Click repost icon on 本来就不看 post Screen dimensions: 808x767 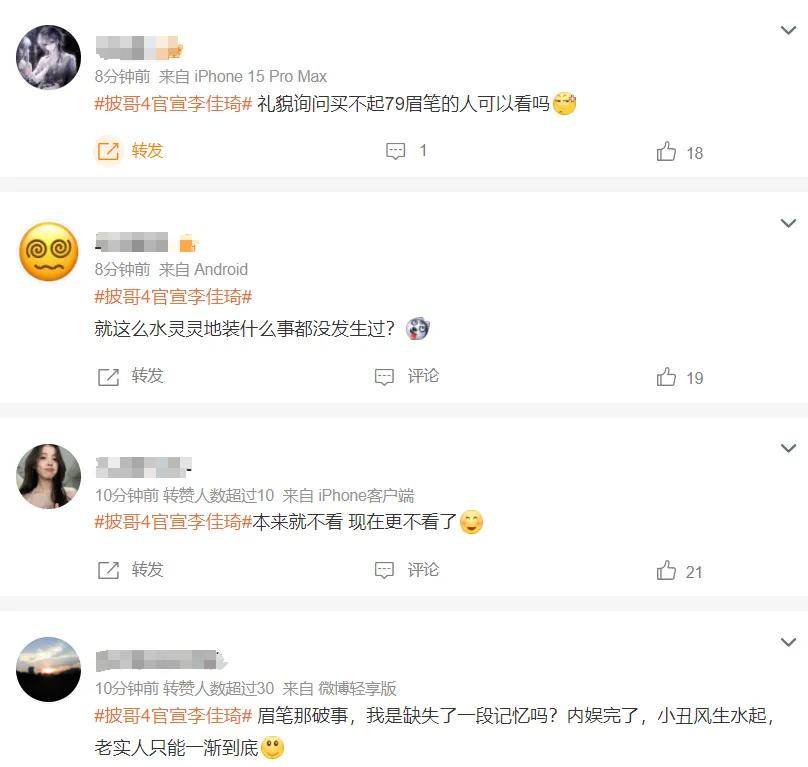click(x=108, y=570)
